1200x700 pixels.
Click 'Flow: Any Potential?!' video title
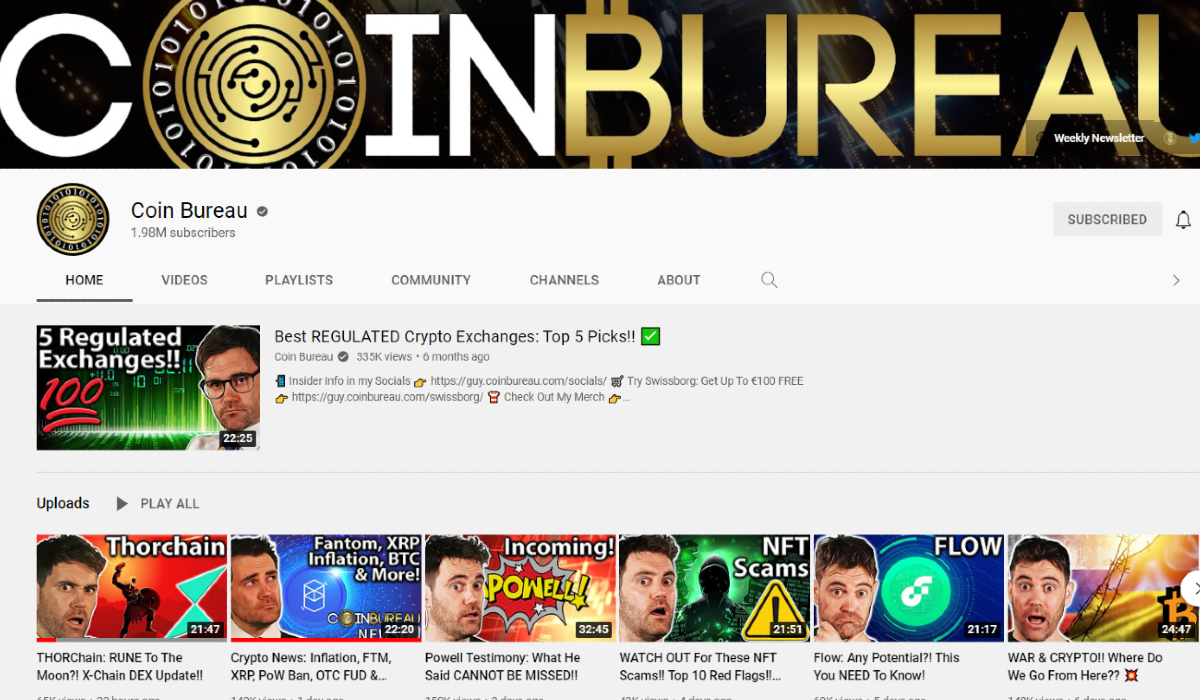(886, 666)
